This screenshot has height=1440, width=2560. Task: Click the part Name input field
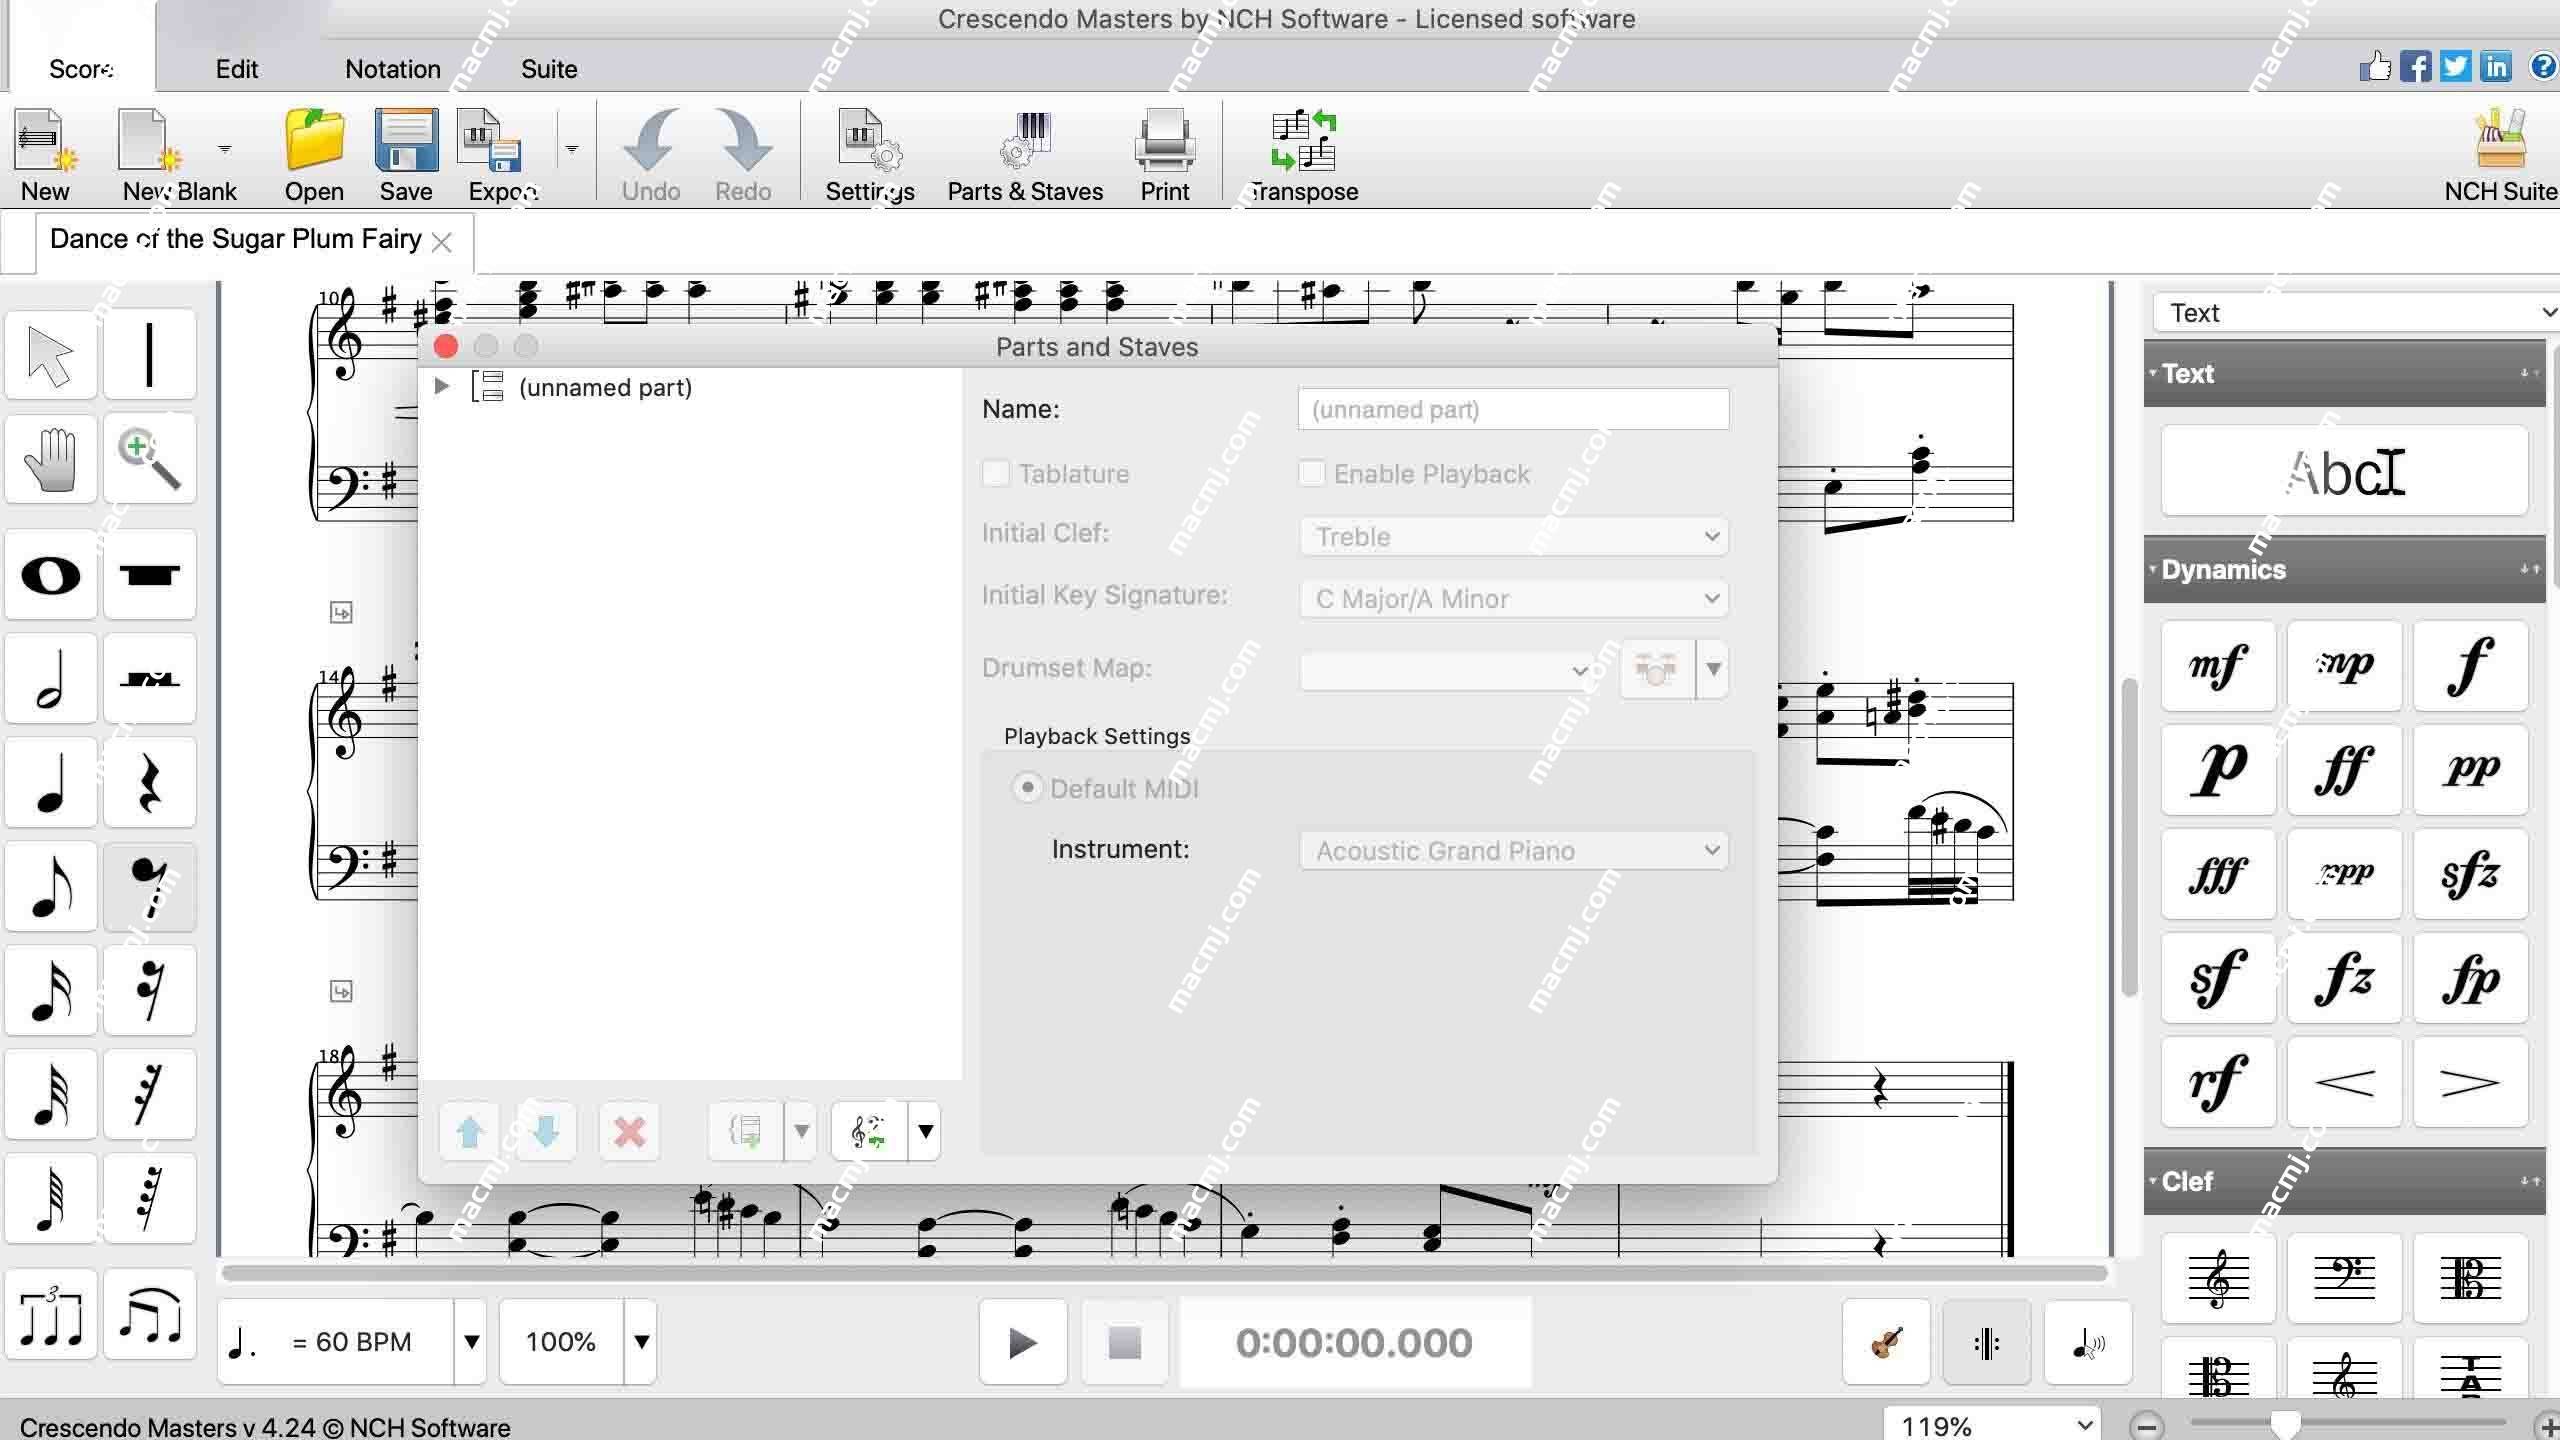click(1513, 409)
